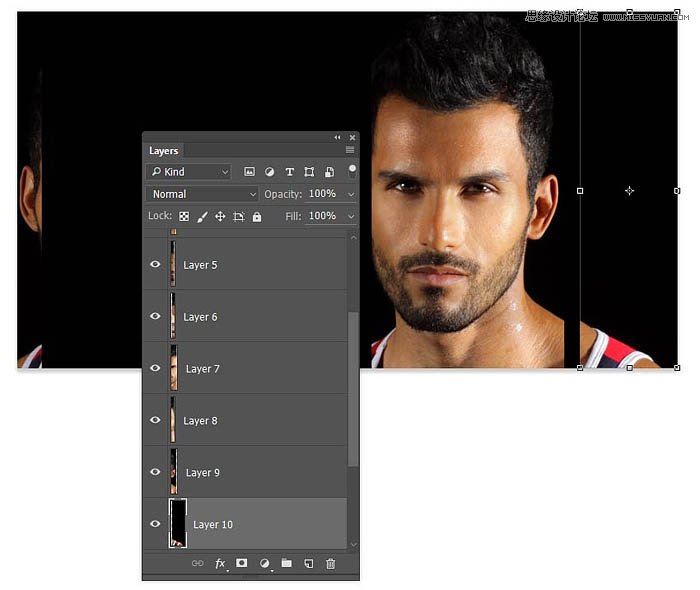Toggle visibility of Layer 7
Image resolution: width=700 pixels, height=590 pixels.
point(155,369)
